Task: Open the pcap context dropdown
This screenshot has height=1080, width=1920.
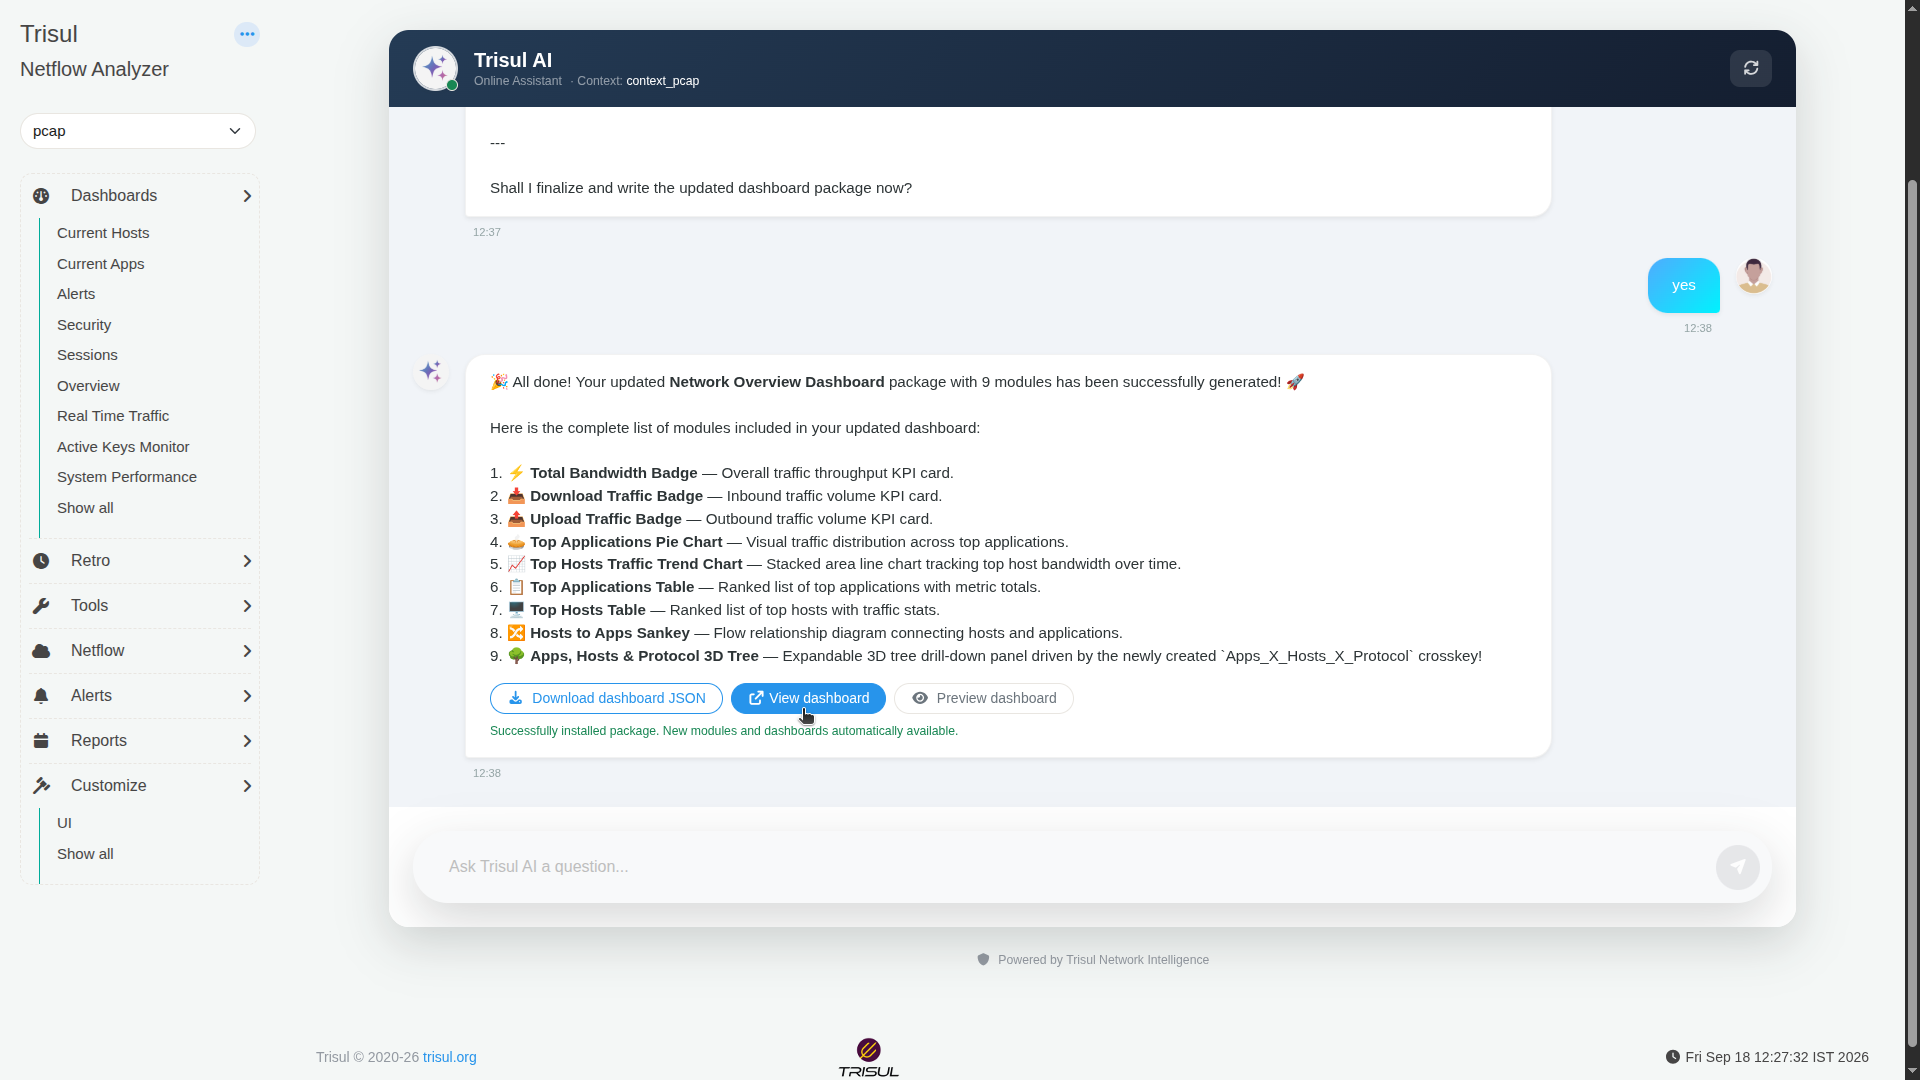Action: point(138,131)
